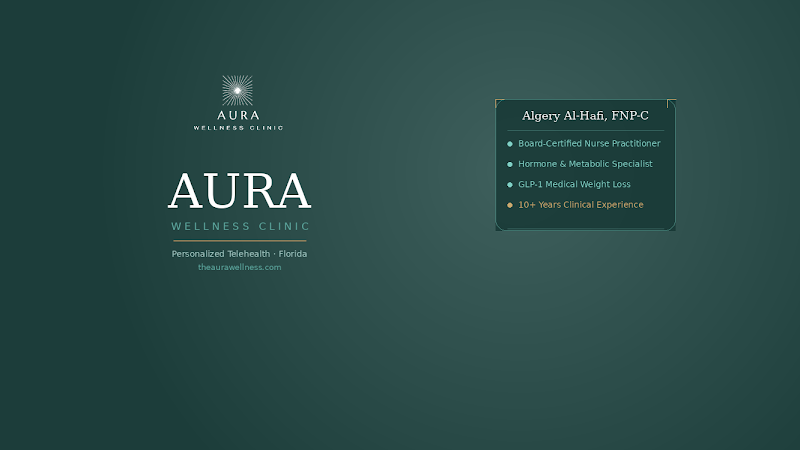Click the large AURA title text
800x450 pixels.
click(x=239, y=191)
